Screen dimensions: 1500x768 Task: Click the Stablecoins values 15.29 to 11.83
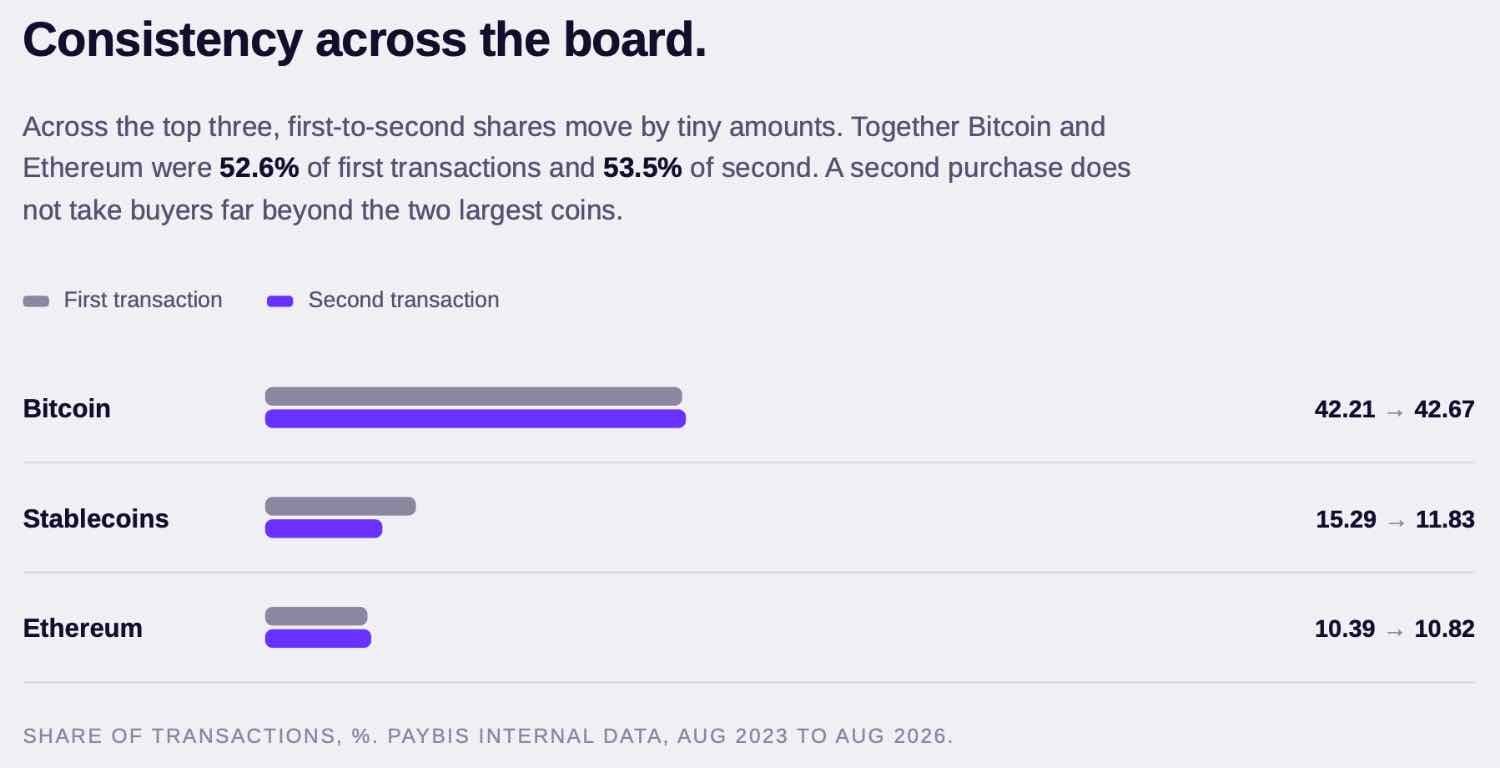tap(1395, 519)
